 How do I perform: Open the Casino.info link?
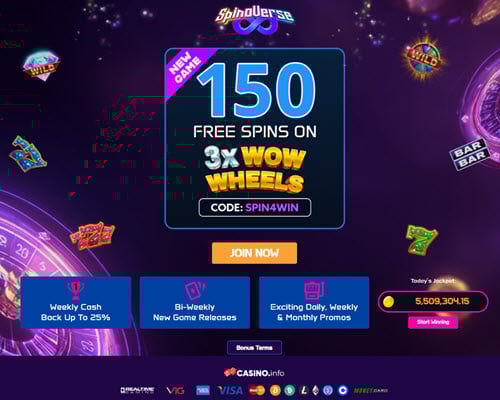(x=254, y=373)
